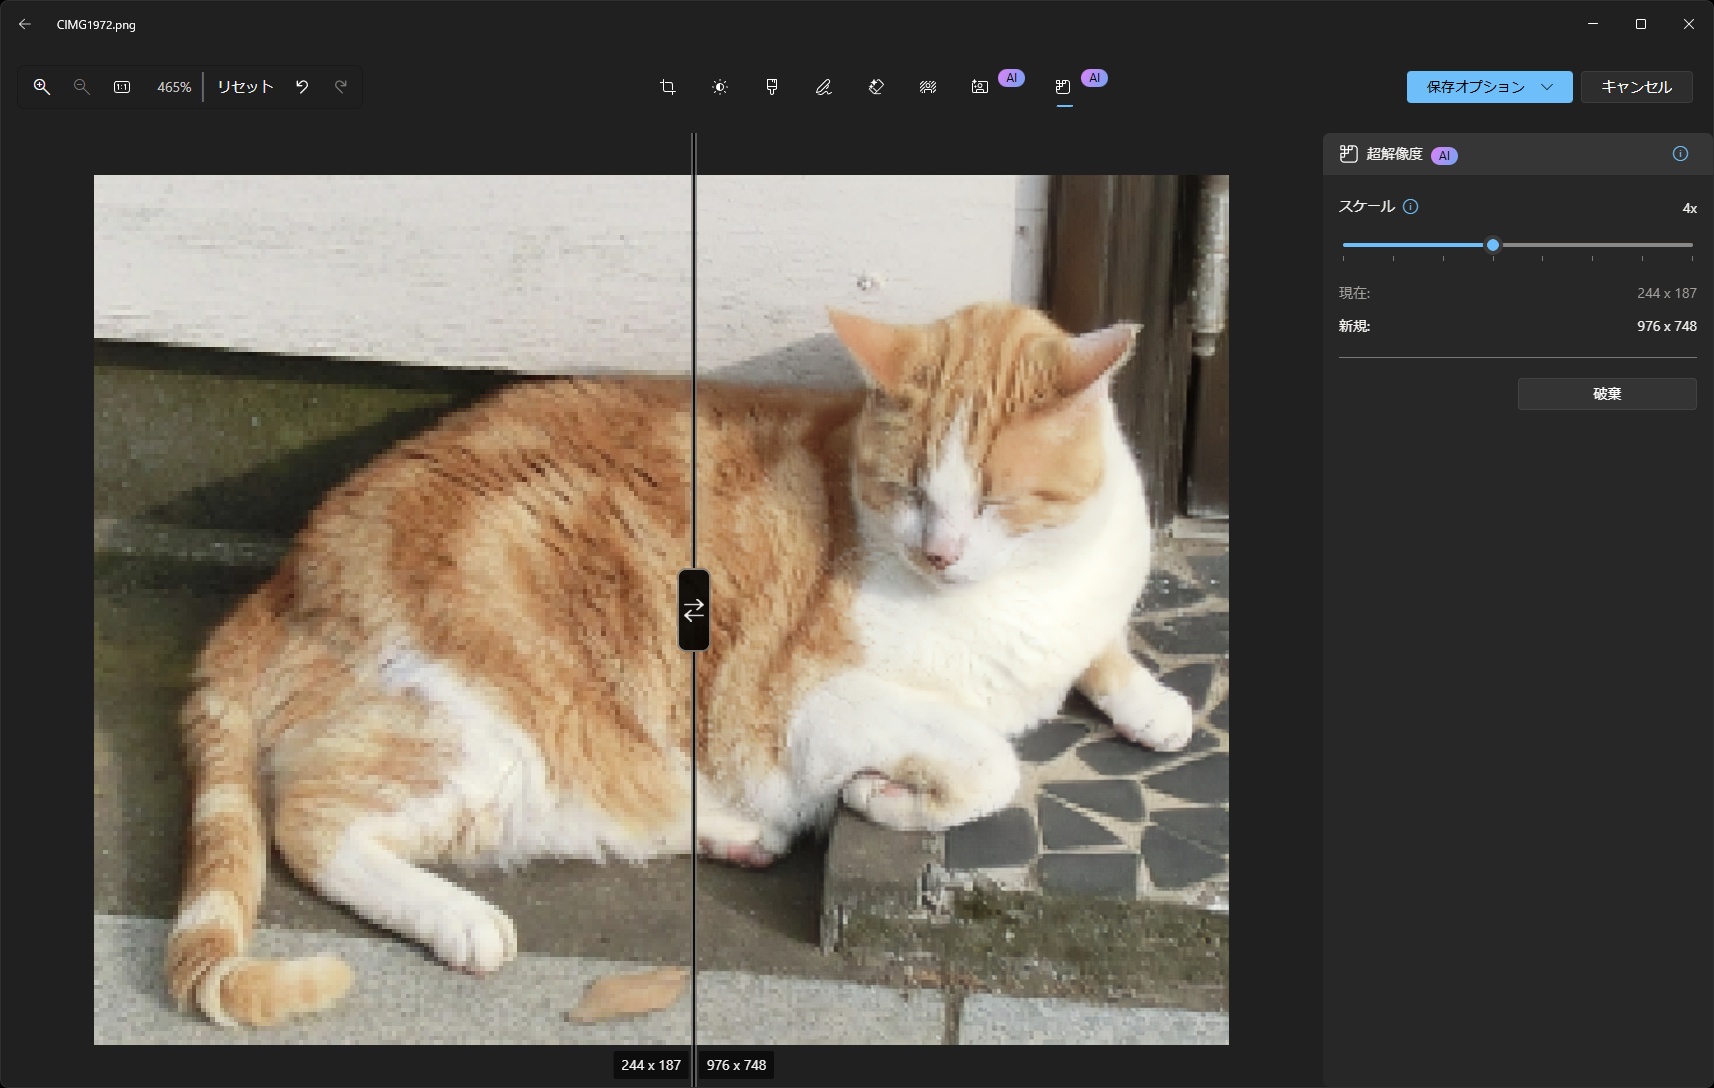Open the 保存オプション dropdown
Image resolution: width=1714 pixels, height=1088 pixels.
[x=1489, y=87]
